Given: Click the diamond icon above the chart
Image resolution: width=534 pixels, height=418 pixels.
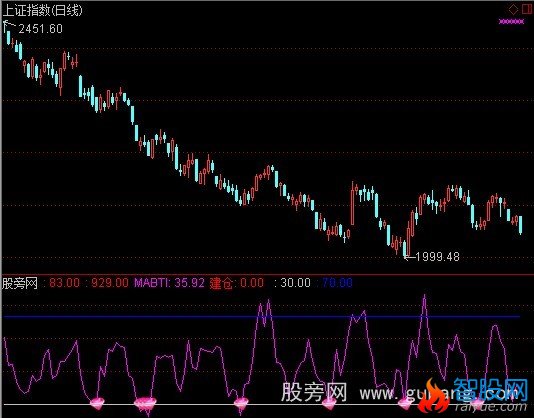Looking at the screenshot, I should [x=513, y=10].
